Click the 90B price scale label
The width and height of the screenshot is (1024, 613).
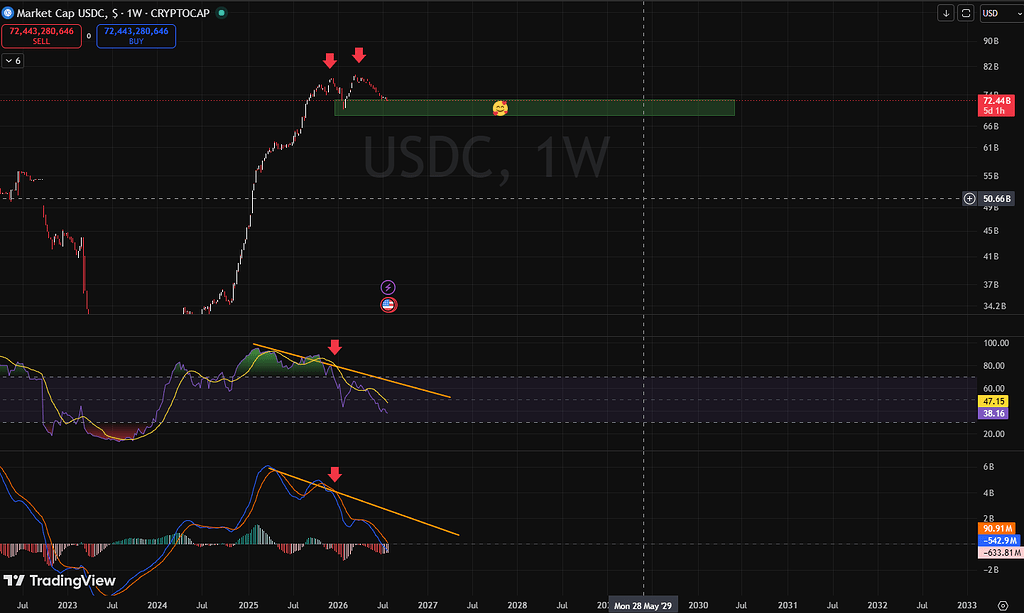click(x=991, y=41)
